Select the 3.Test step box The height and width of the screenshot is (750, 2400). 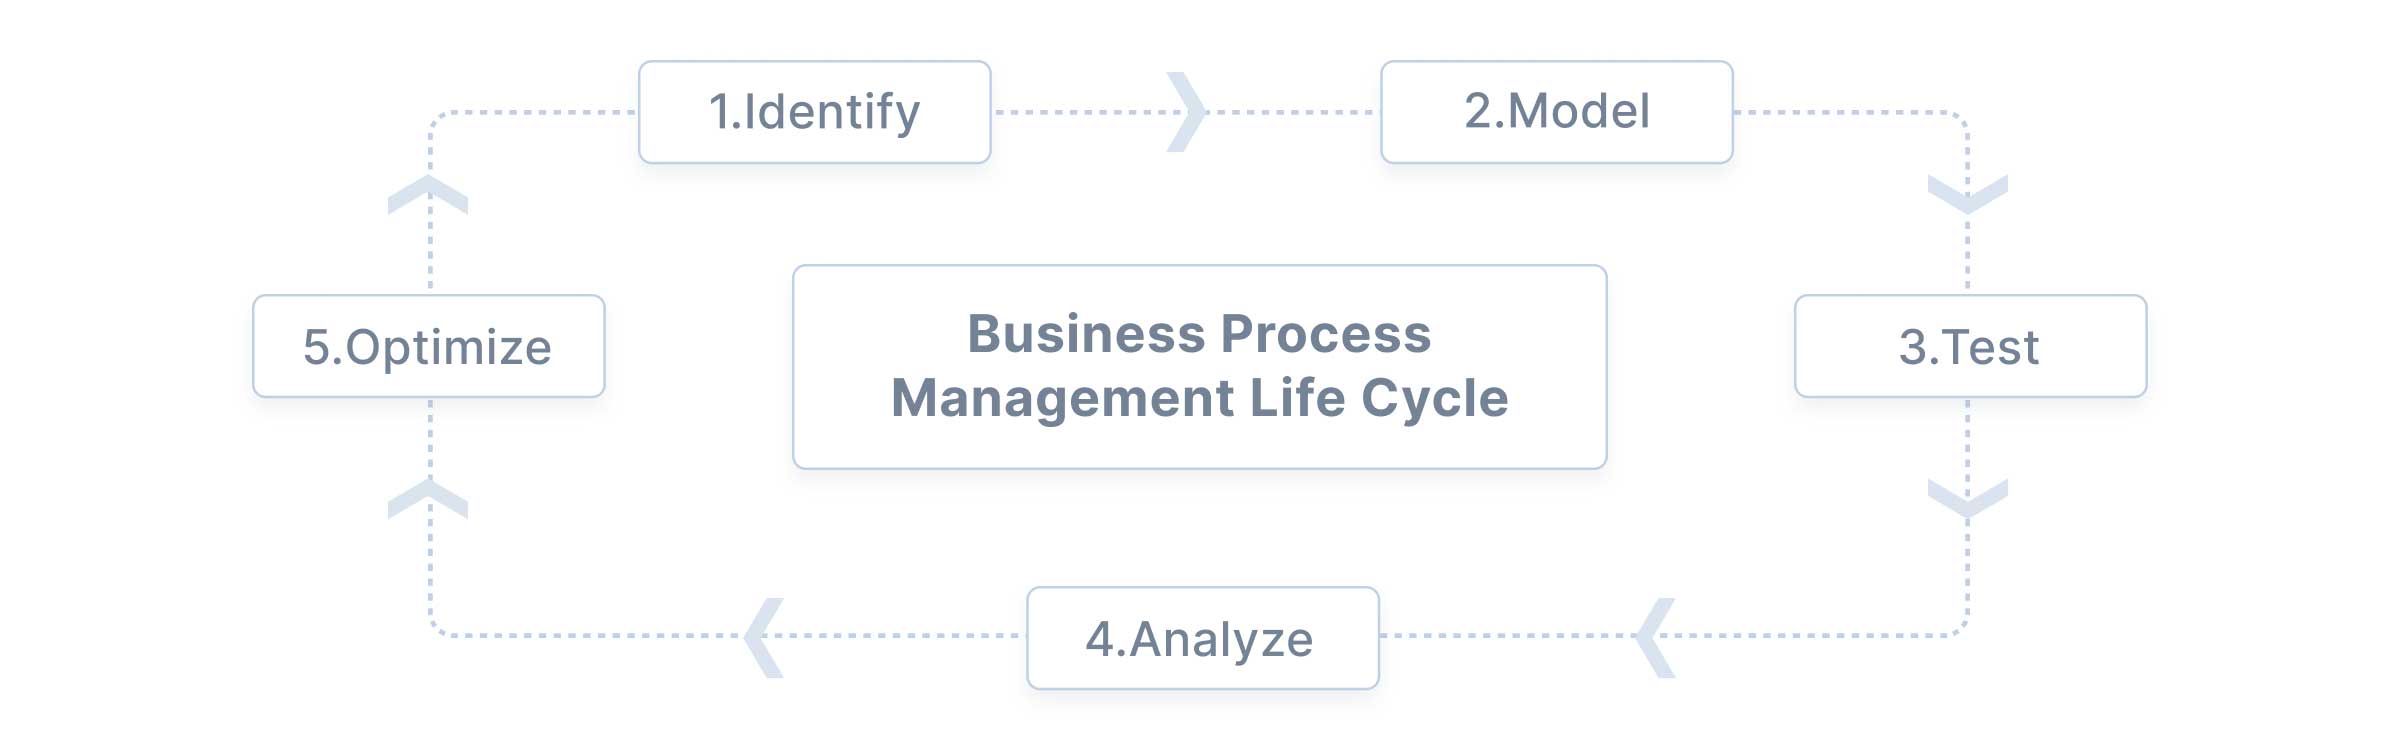1970,346
